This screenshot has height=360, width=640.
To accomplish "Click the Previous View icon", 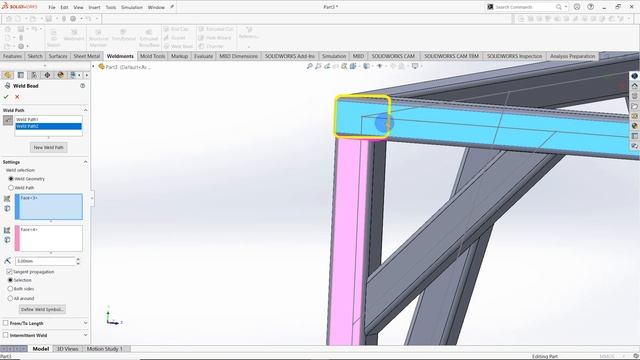I will 327,66.
